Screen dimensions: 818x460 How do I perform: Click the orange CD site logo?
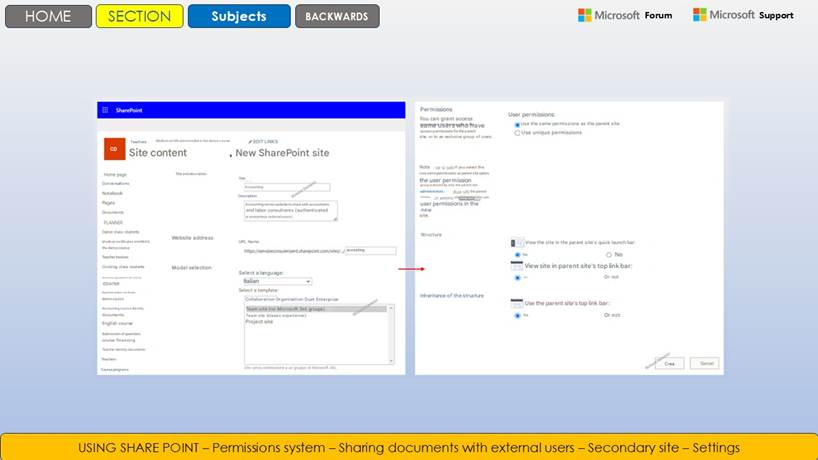point(113,149)
